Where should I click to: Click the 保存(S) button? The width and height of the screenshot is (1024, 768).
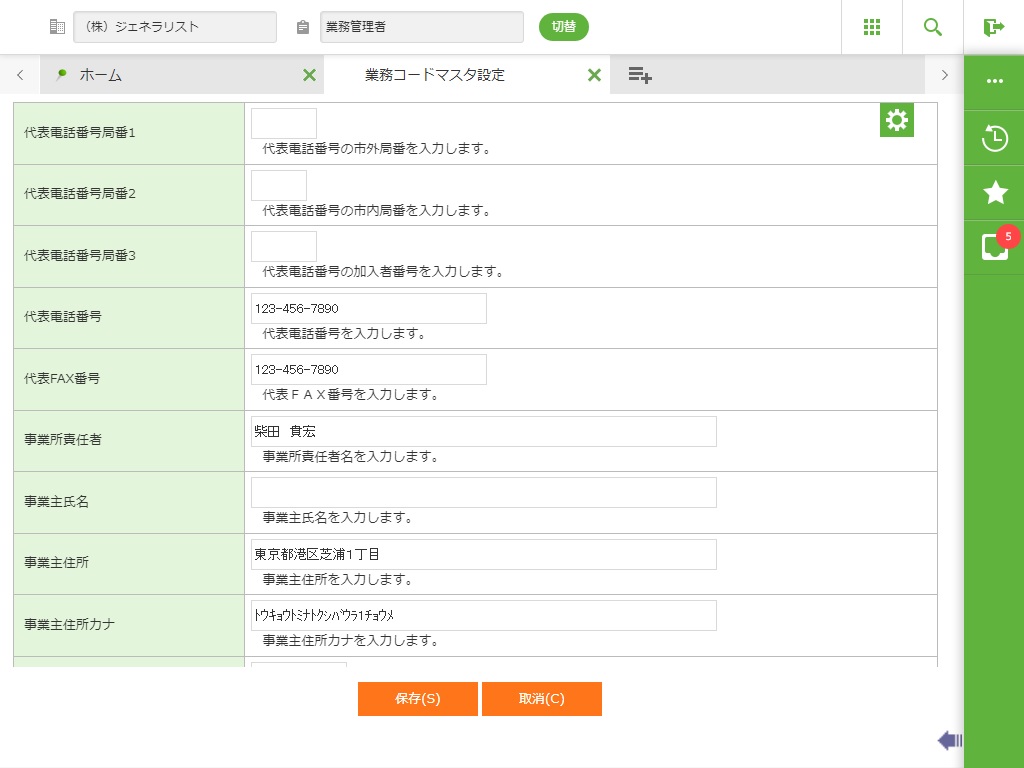coord(418,699)
